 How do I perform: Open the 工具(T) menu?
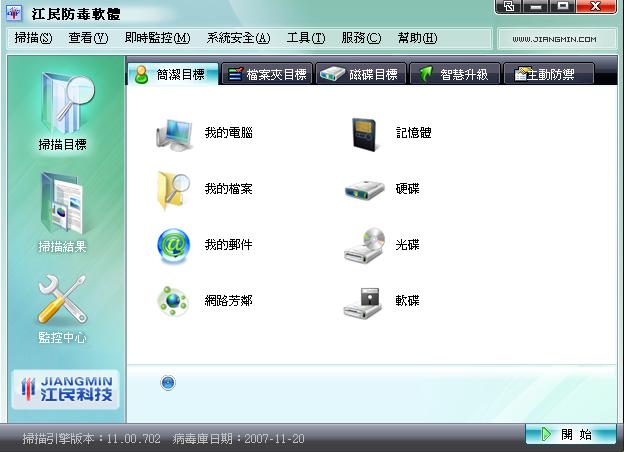point(306,38)
